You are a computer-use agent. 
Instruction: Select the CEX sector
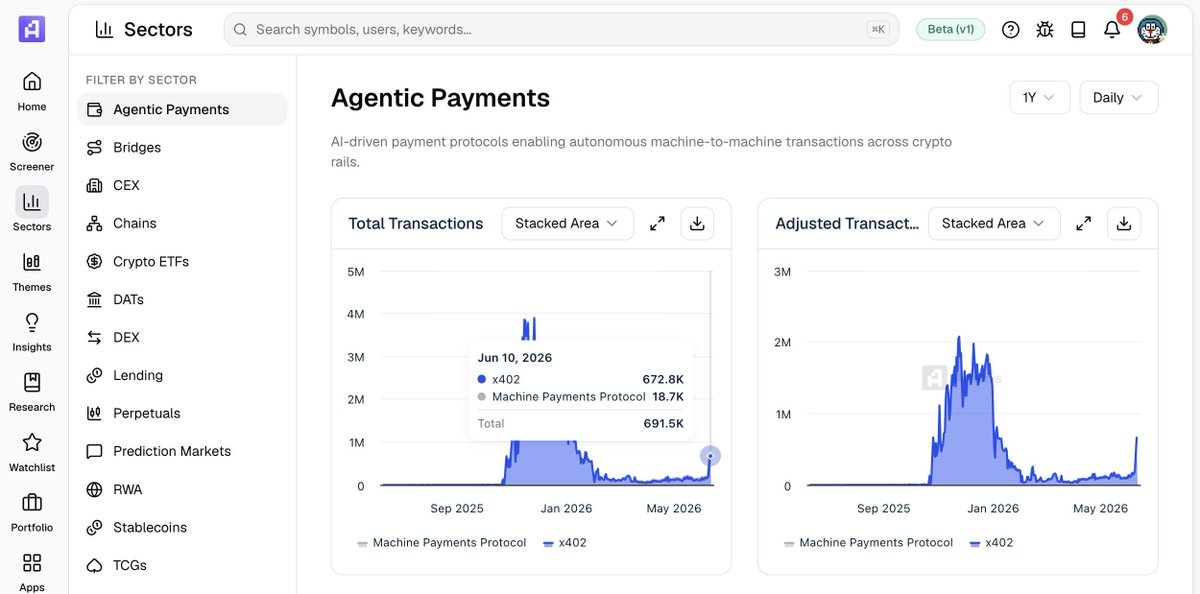coord(182,185)
